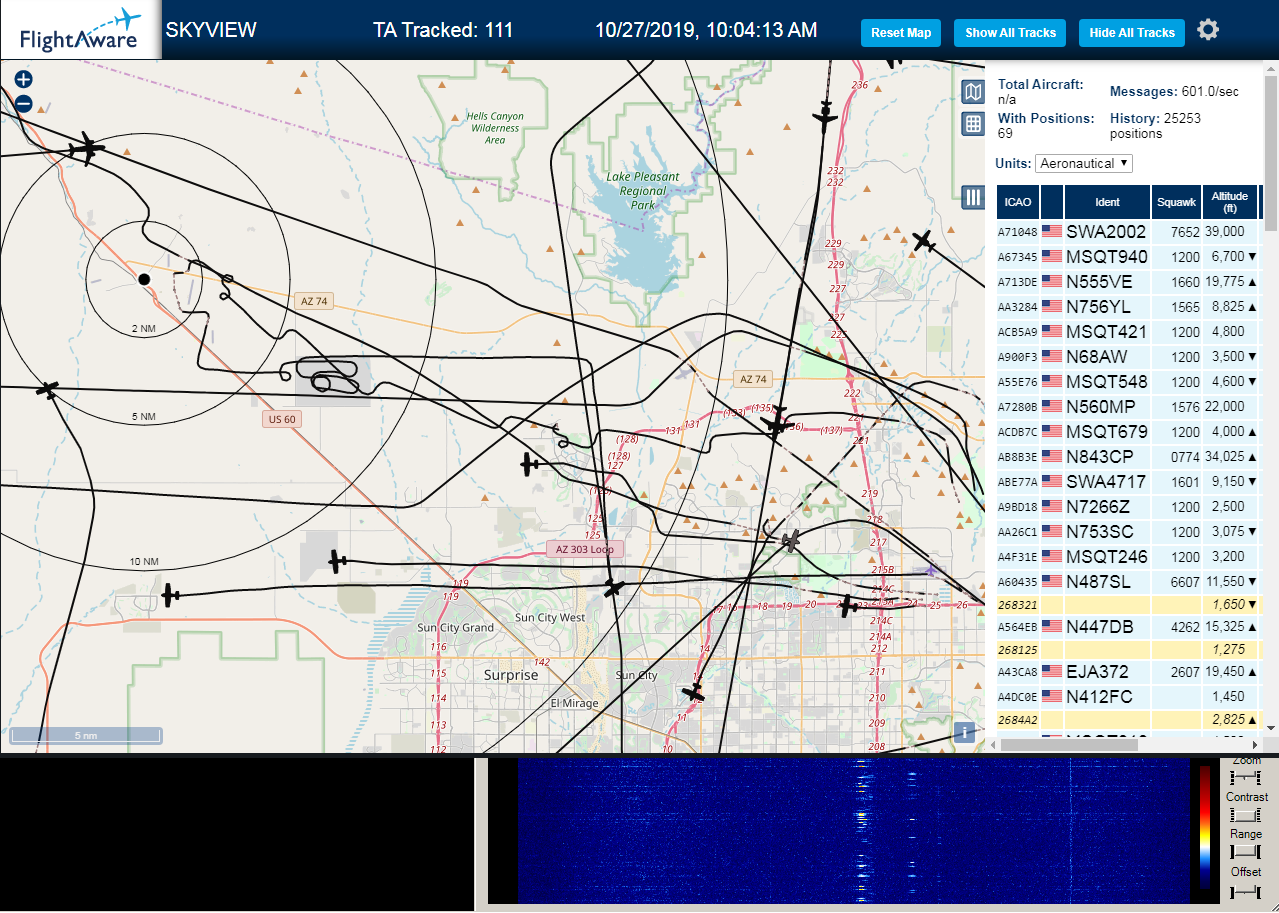Select the N487SL aircraft row
Viewport: 1279px width, 913px height.
click(1128, 581)
